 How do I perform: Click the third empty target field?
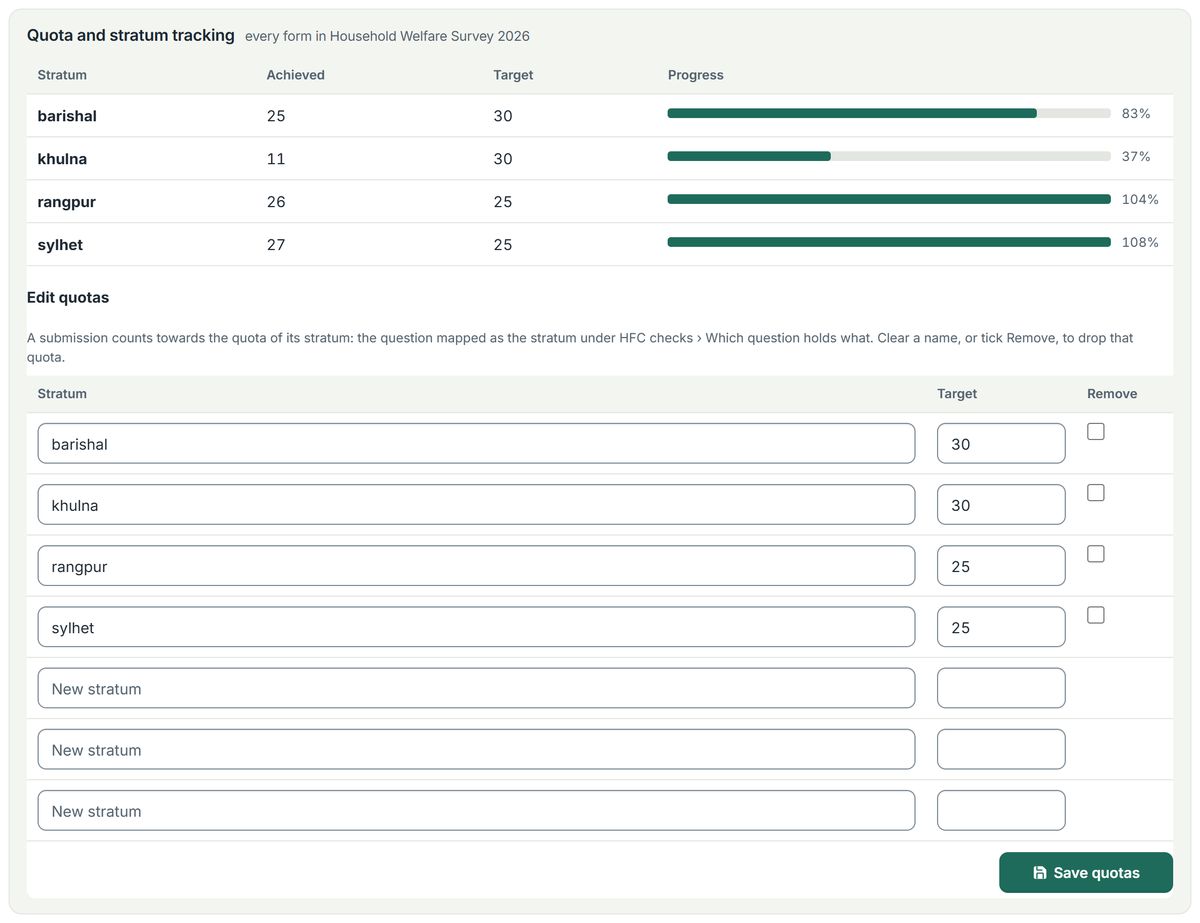click(1001, 810)
